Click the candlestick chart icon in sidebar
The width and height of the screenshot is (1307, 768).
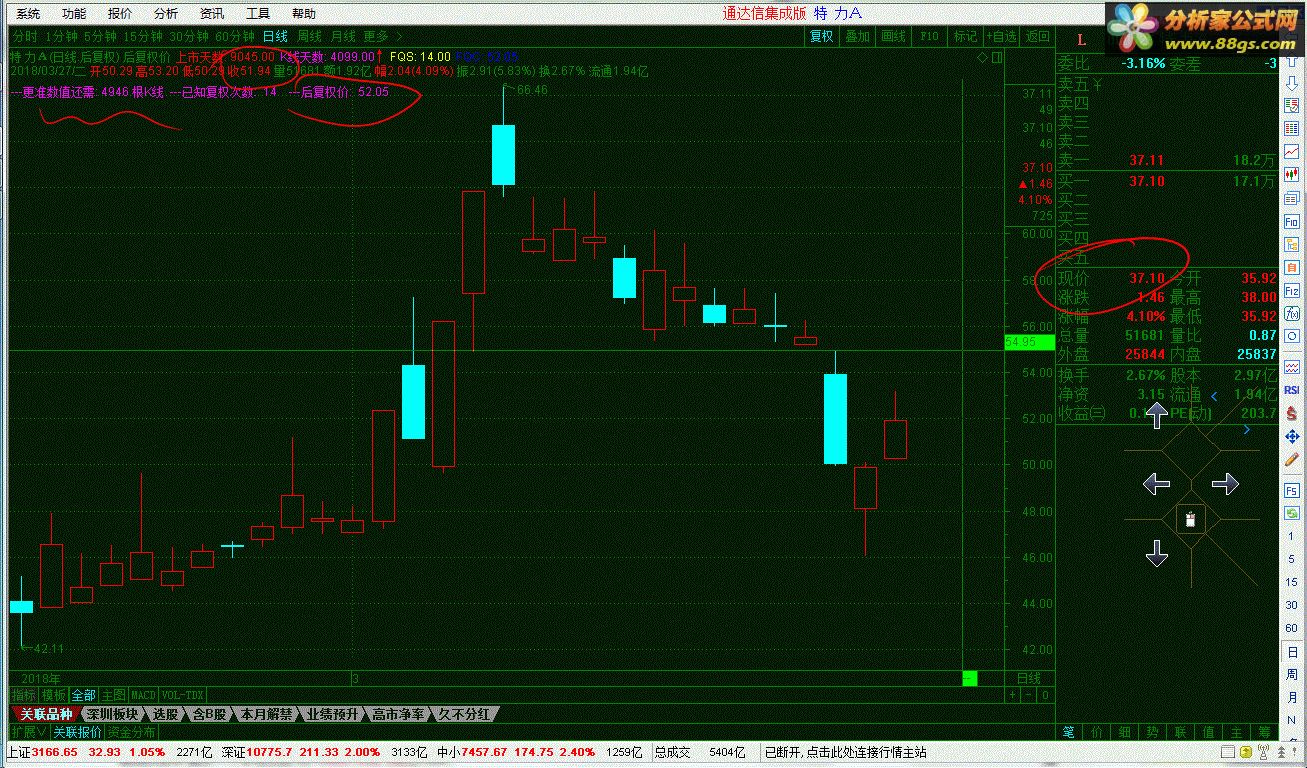click(x=1292, y=175)
